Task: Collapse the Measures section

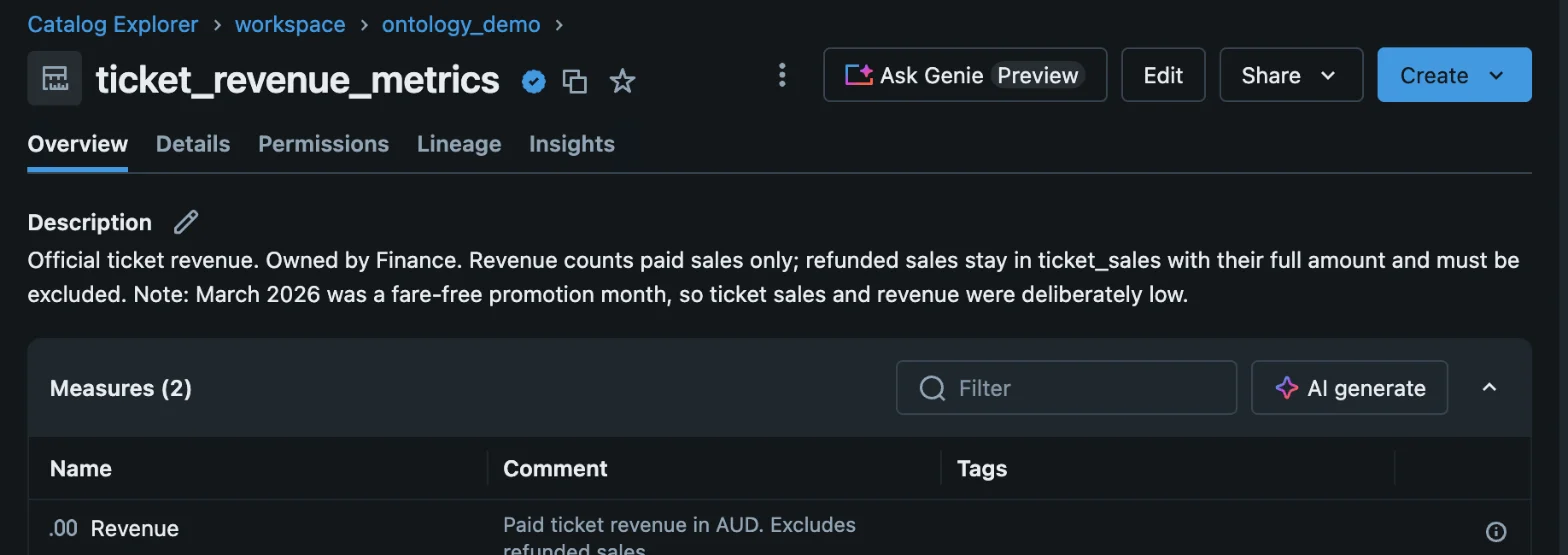Action: coord(1489,388)
